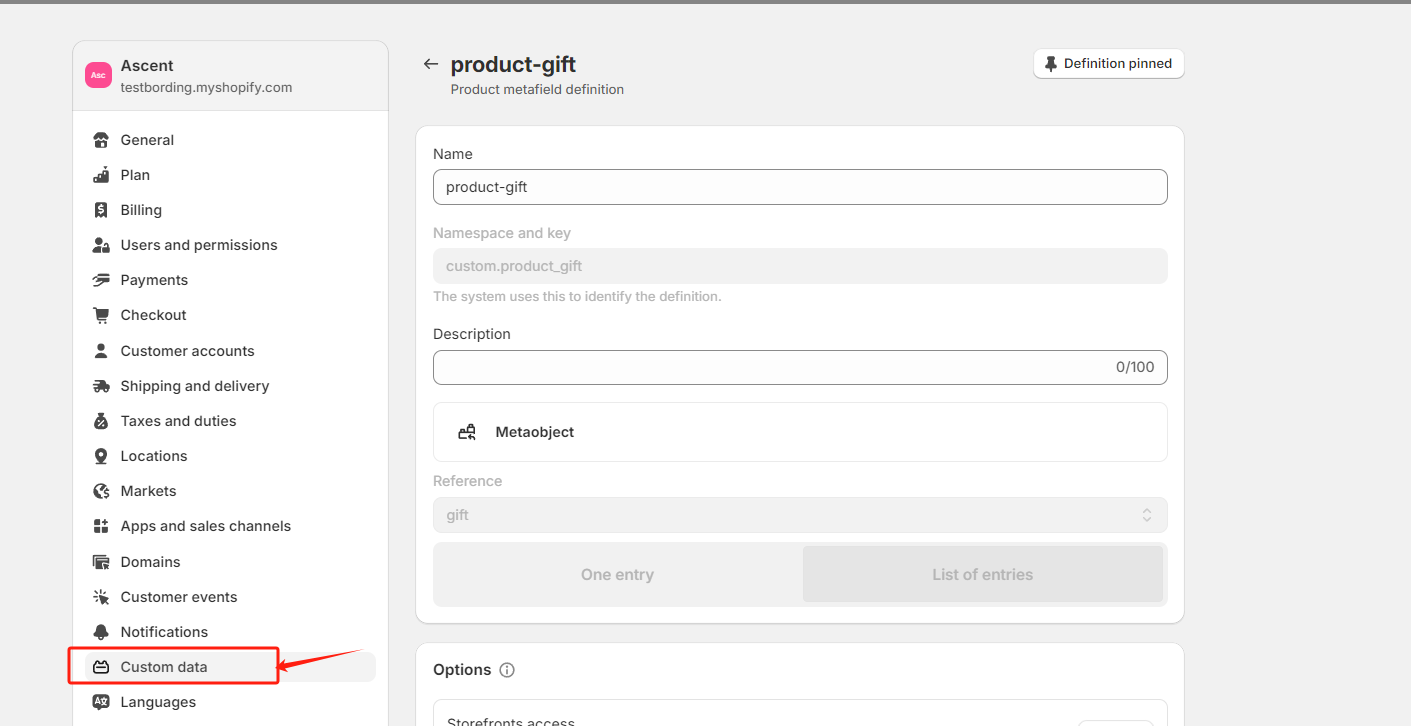Click the Locations pin icon
The height and width of the screenshot is (726, 1411).
[101, 456]
